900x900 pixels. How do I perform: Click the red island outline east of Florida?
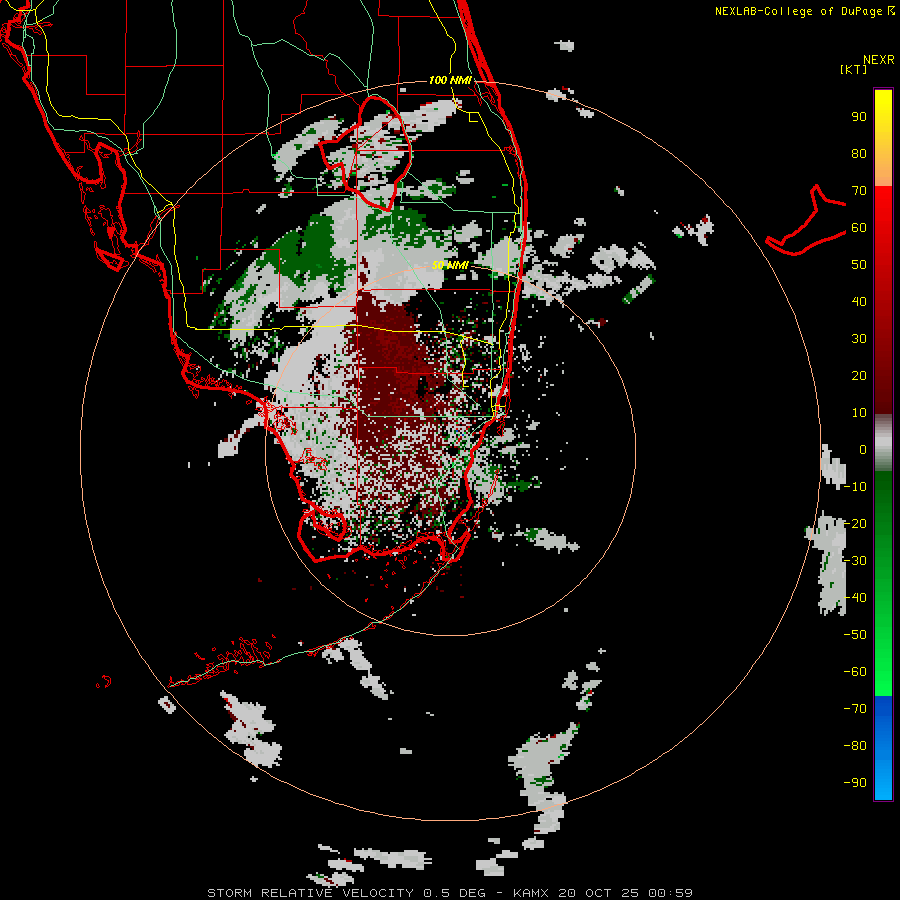(806, 221)
